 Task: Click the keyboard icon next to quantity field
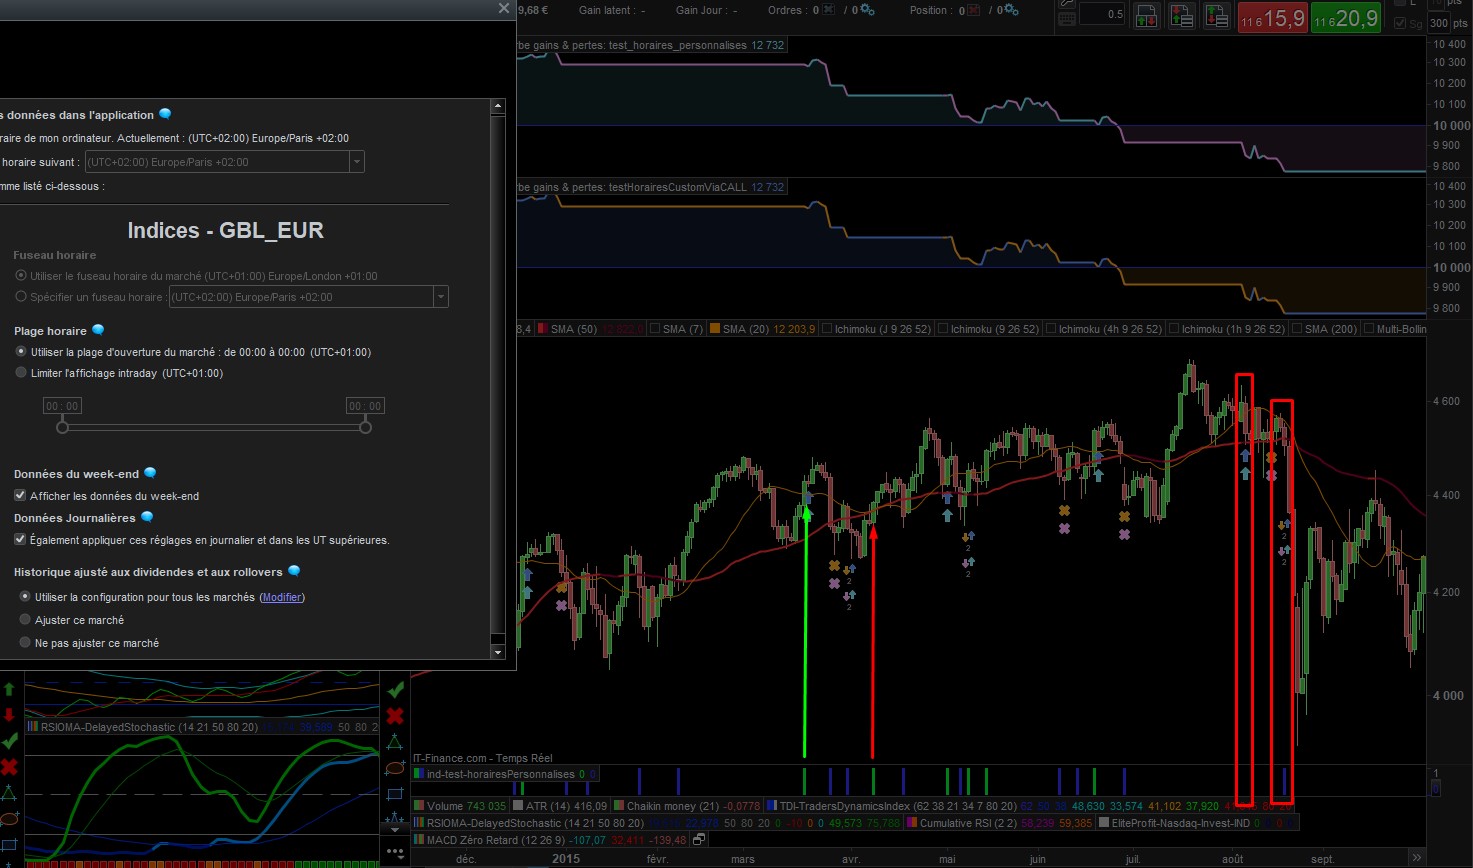point(1066,19)
